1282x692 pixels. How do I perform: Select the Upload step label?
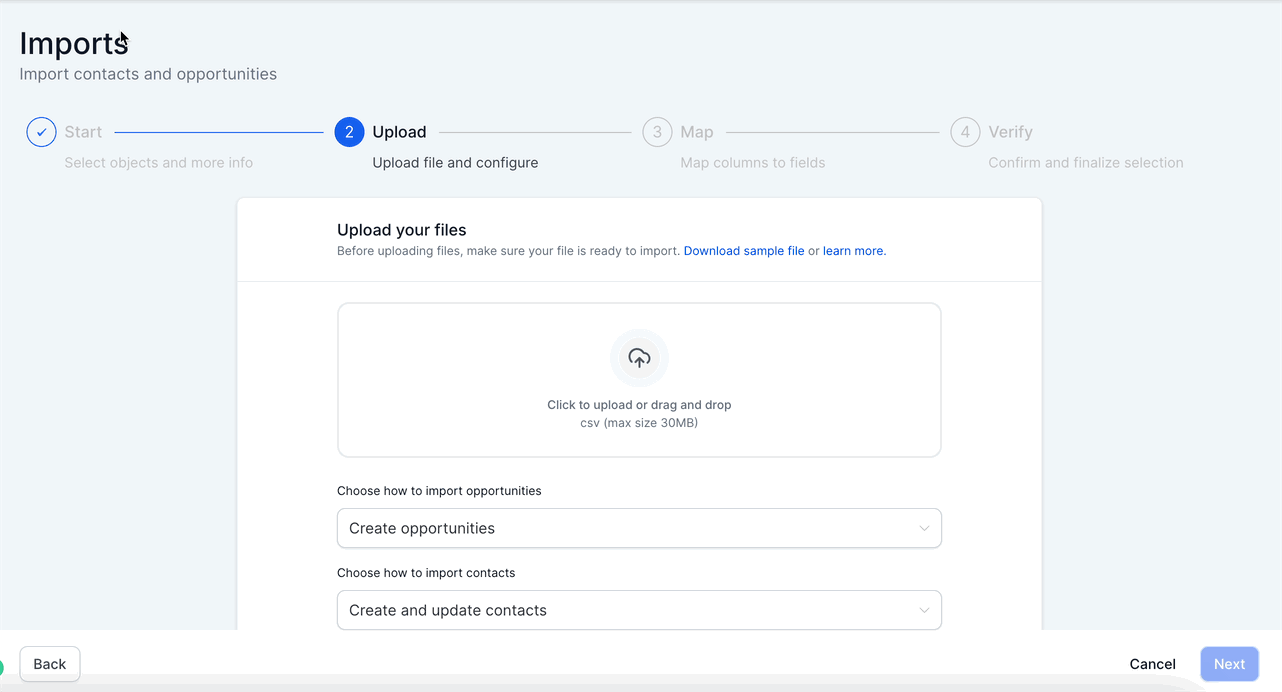tap(399, 132)
